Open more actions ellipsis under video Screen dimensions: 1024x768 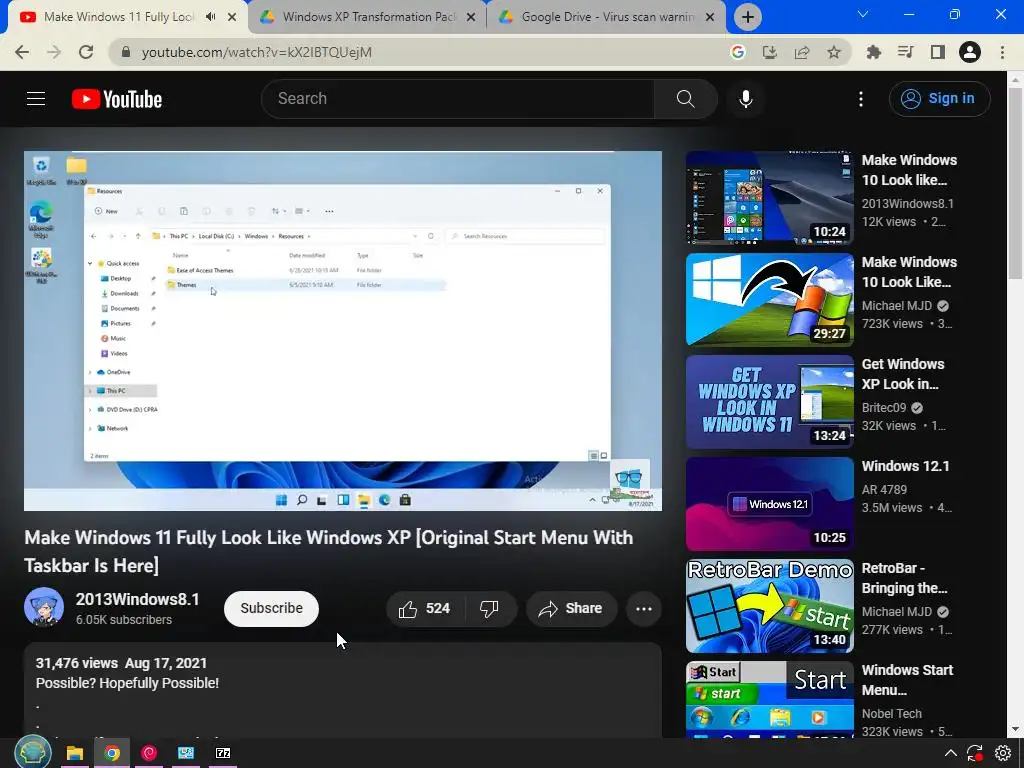(x=644, y=609)
